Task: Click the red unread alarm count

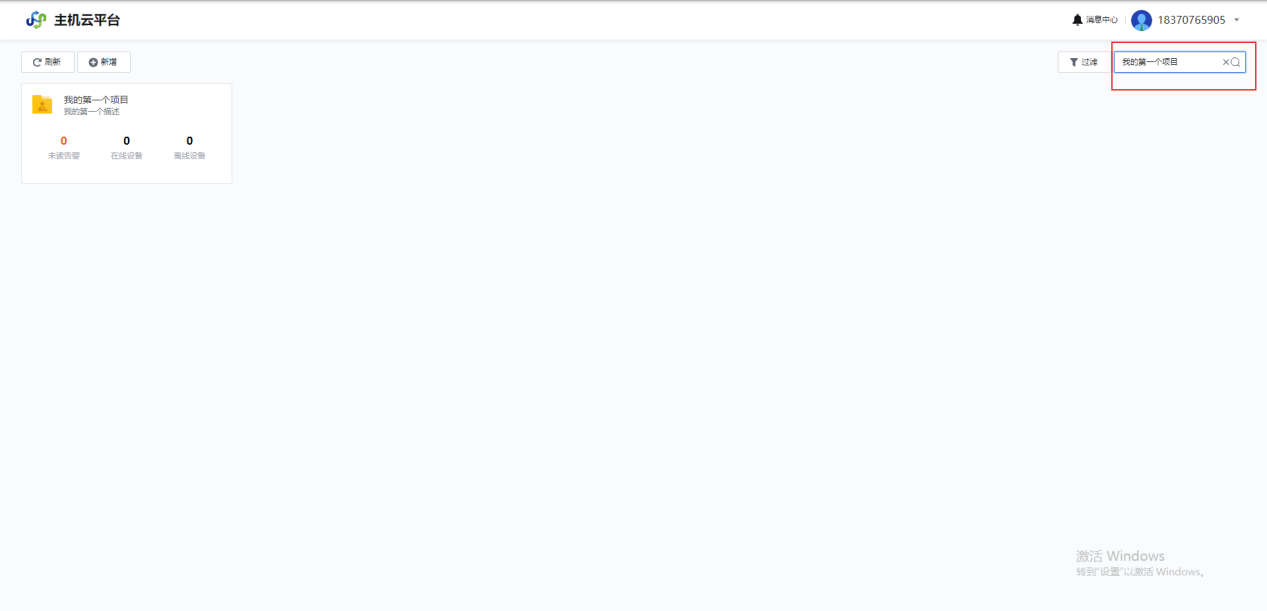Action: (x=64, y=141)
